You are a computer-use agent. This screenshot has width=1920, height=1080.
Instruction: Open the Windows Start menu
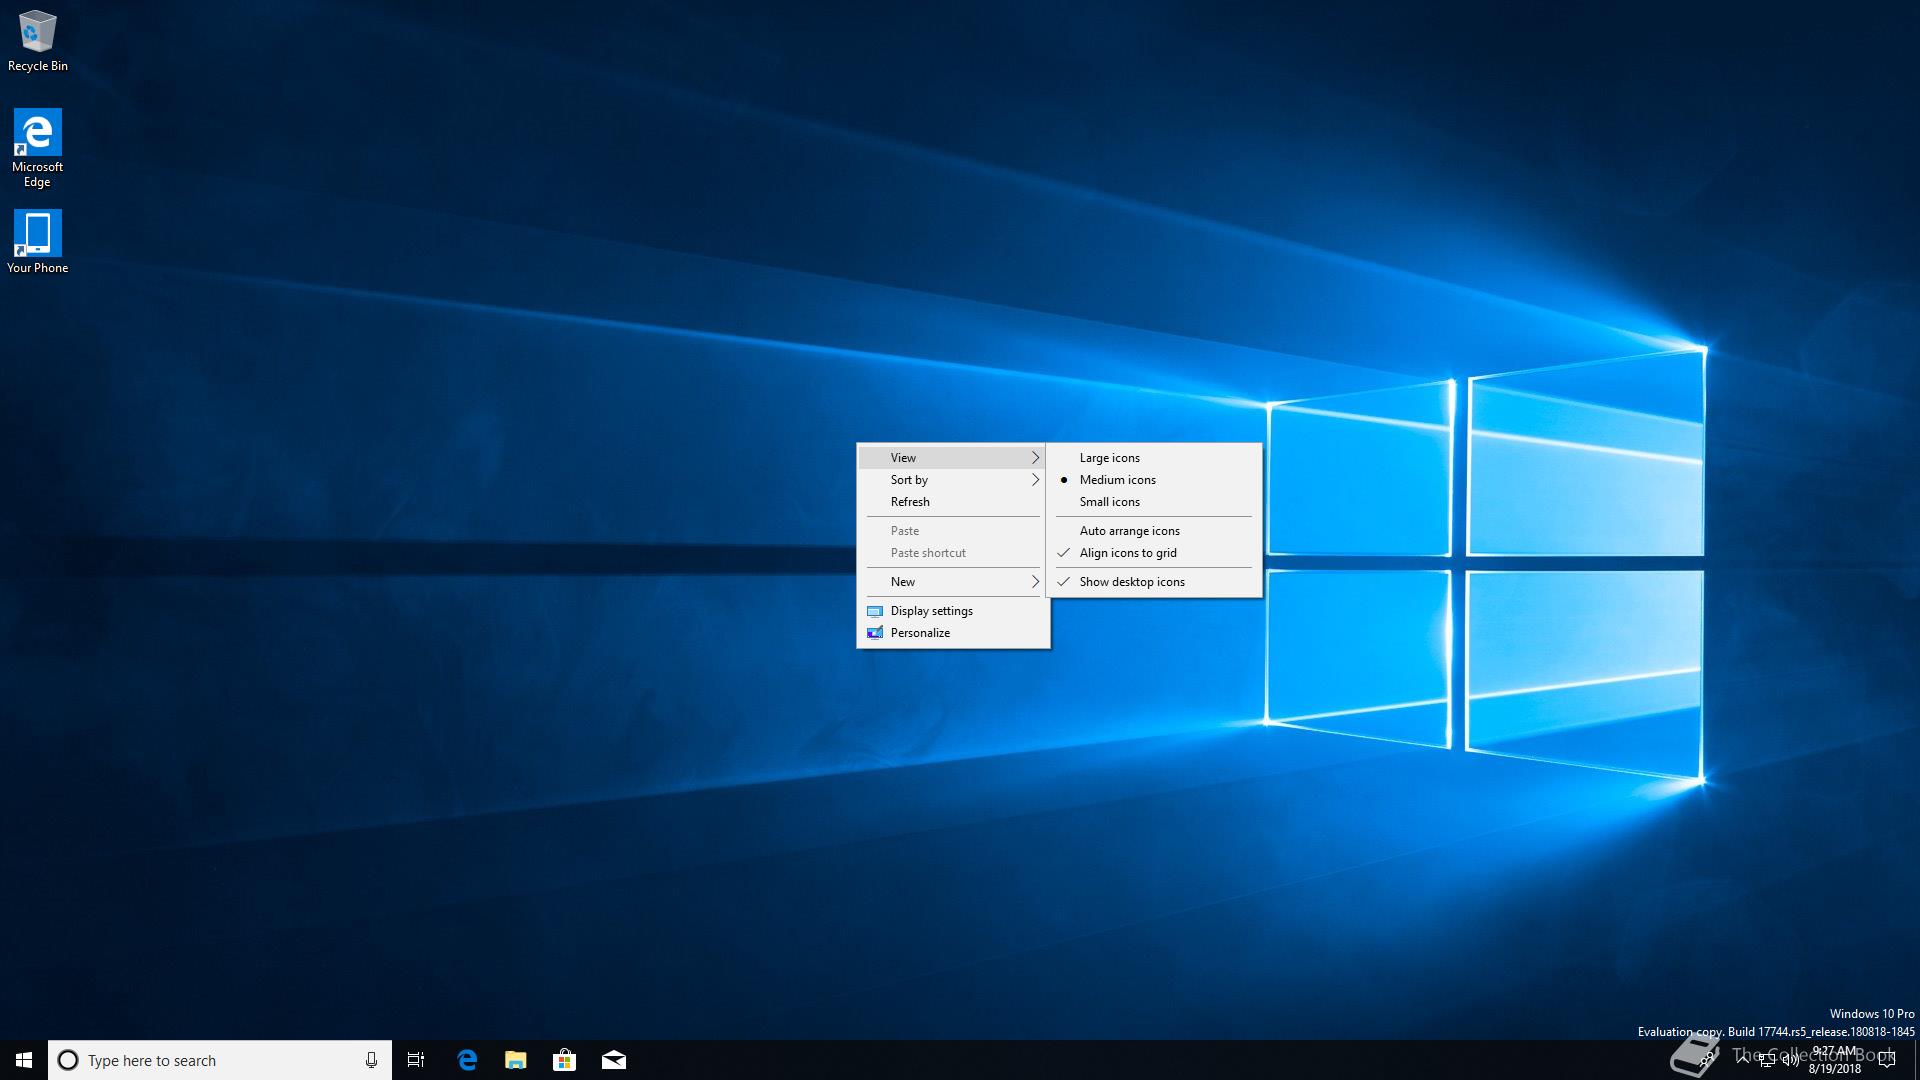[24, 1060]
